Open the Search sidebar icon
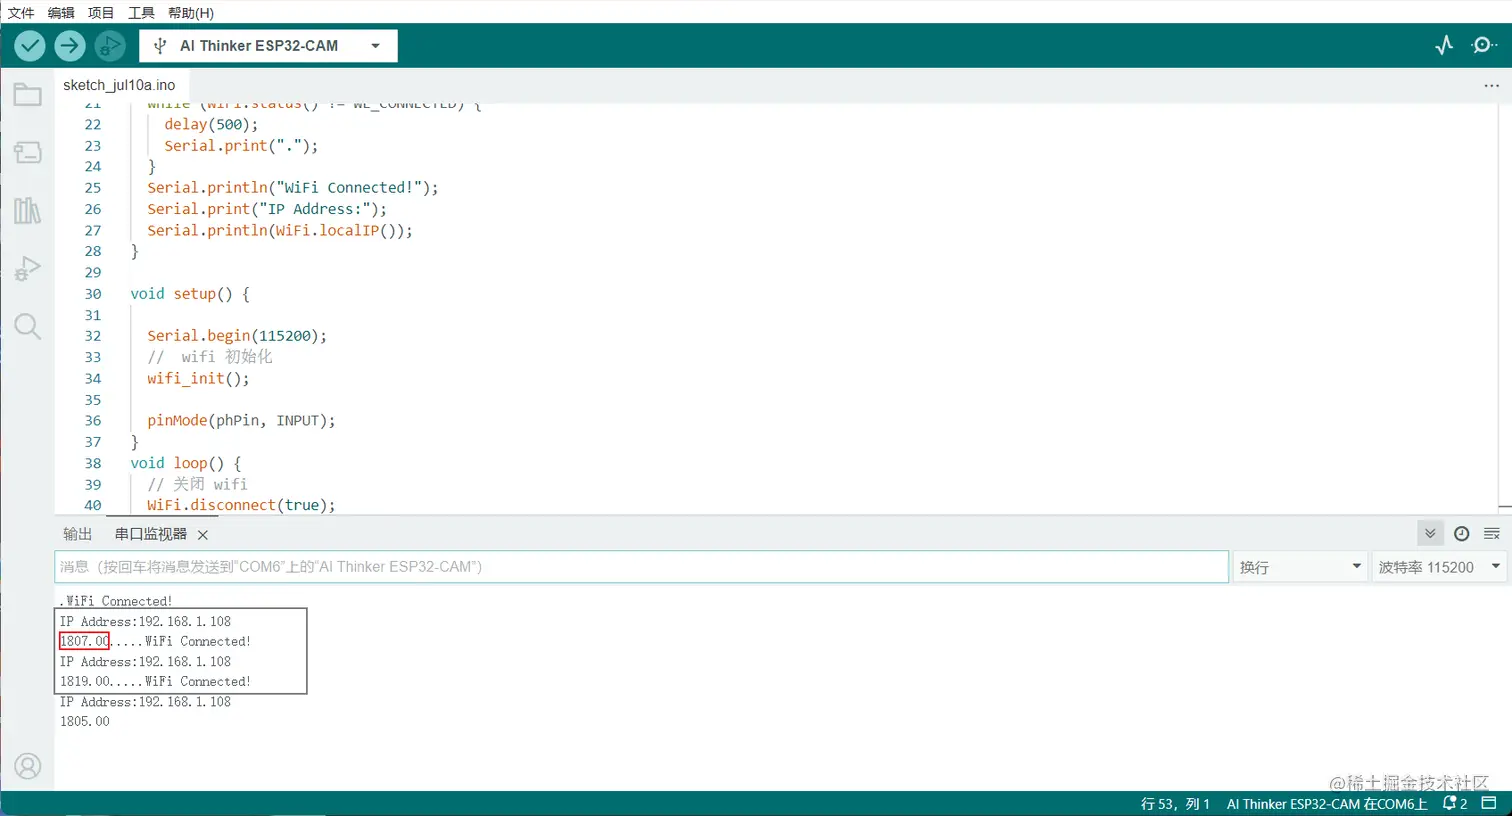Image resolution: width=1512 pixels, height=816 pixels. click(28, 326)
